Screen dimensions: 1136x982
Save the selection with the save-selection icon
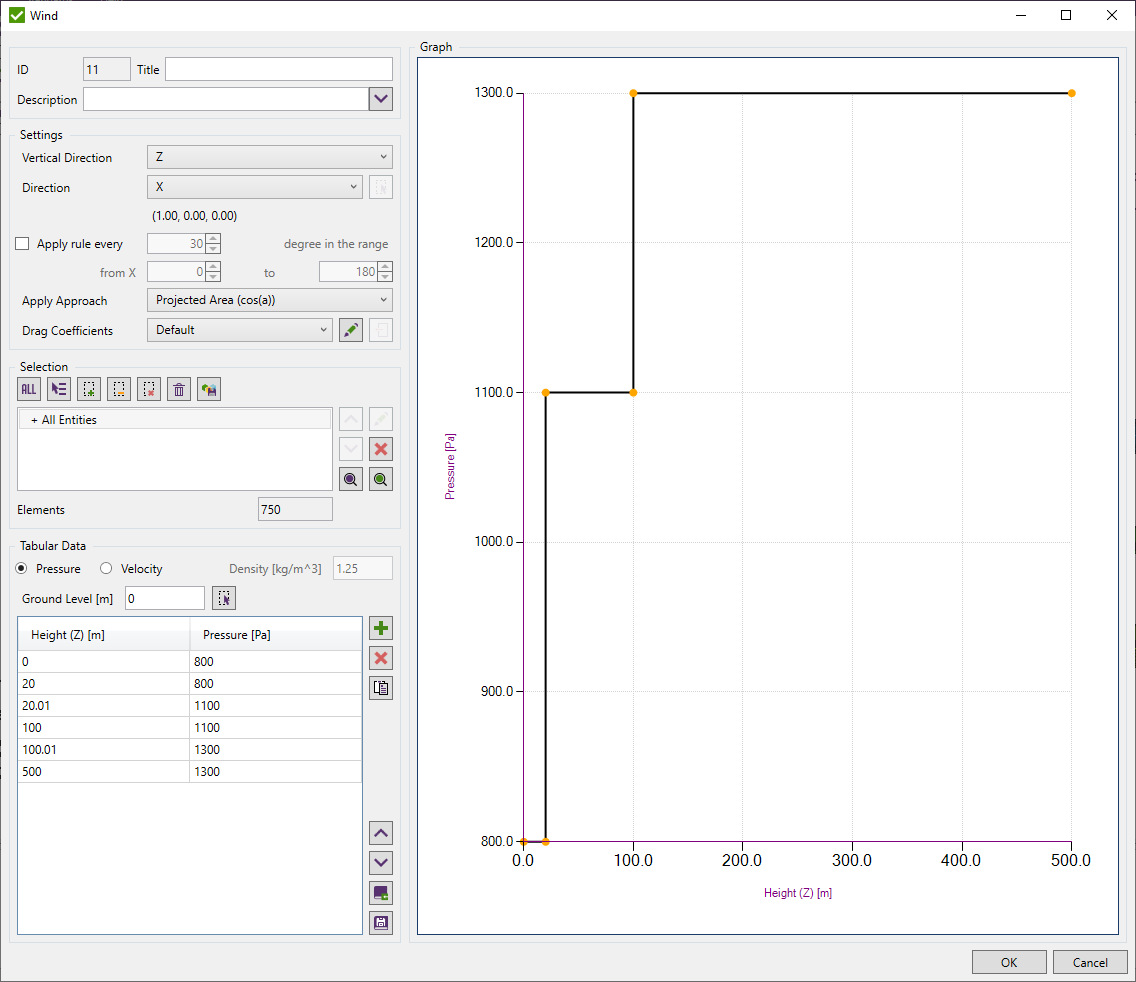(x=208, y=388)
